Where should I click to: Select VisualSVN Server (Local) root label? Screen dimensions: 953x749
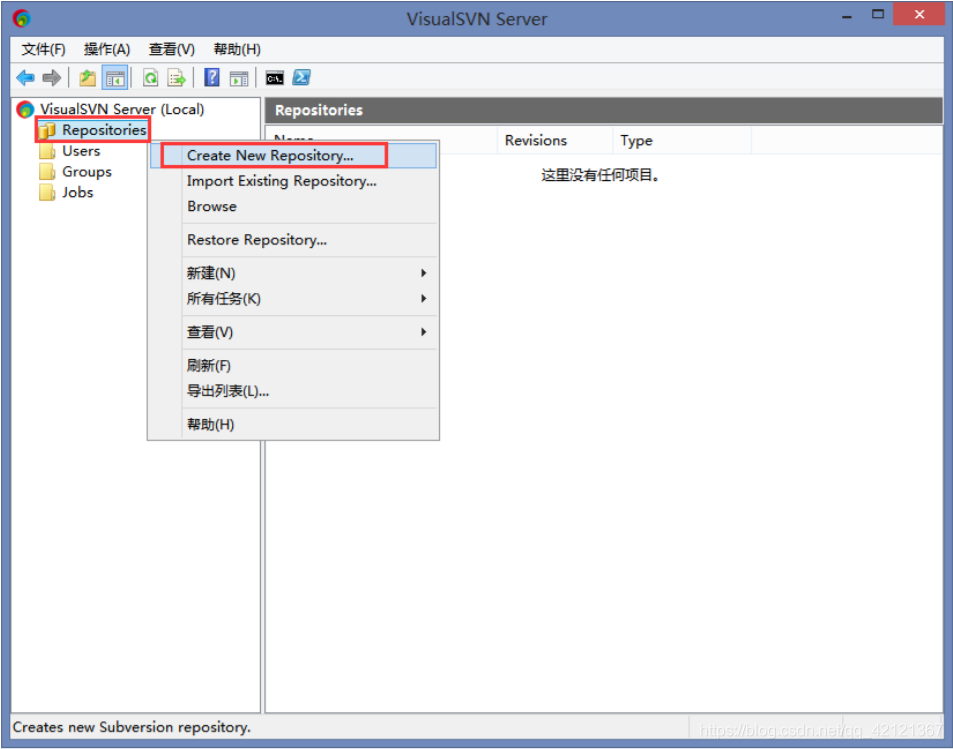[x=122, y=109]
